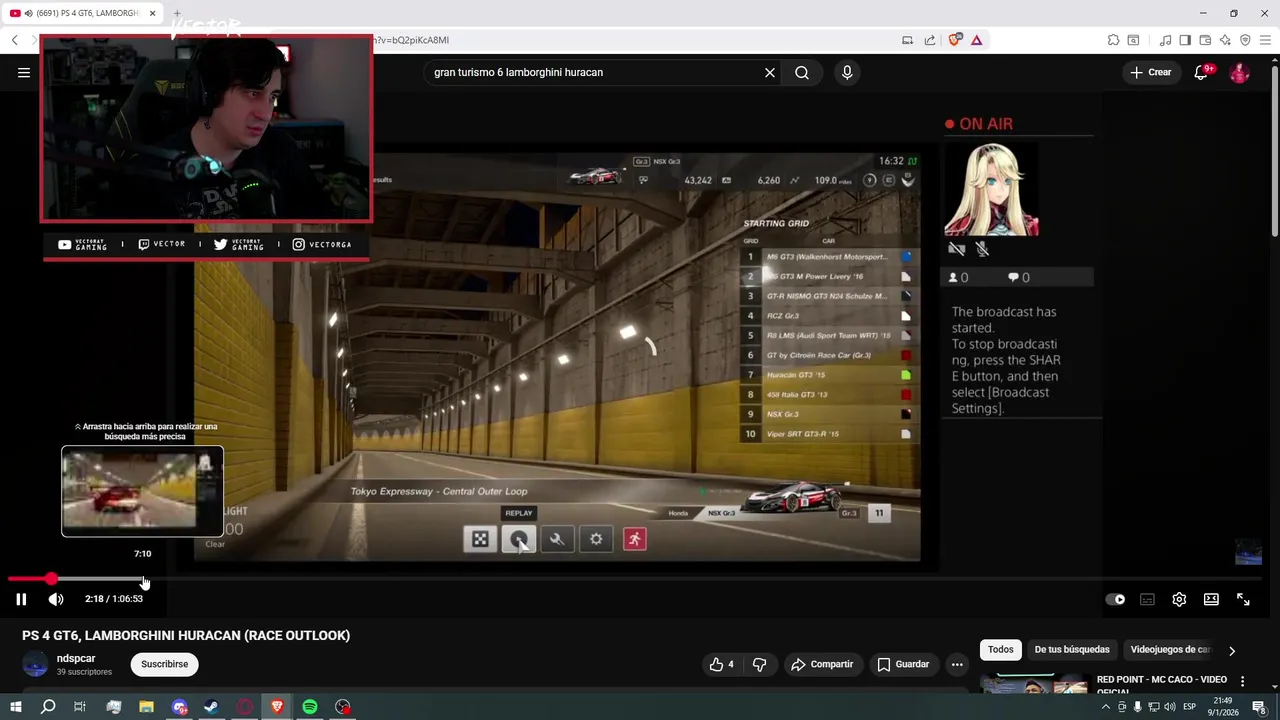Open the browser playlist music-note icon
1280x720 pixels.
(1165, 40)
